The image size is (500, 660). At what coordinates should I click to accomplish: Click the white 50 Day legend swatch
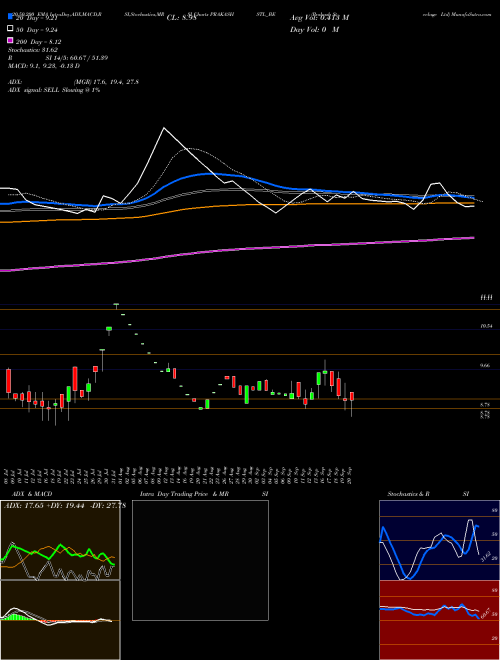(x=10, y=29)
